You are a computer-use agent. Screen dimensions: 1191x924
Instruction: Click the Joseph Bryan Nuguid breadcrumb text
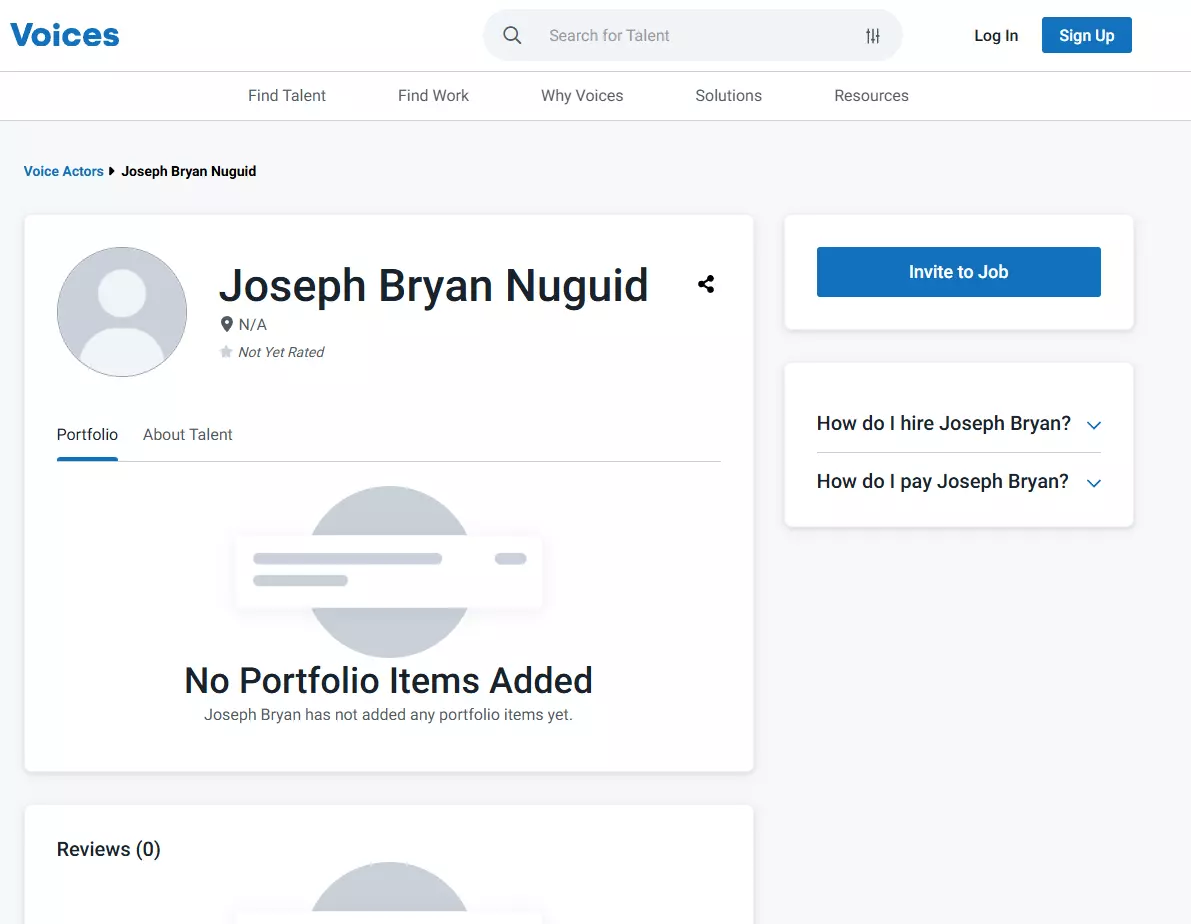[x=188, y=171]
